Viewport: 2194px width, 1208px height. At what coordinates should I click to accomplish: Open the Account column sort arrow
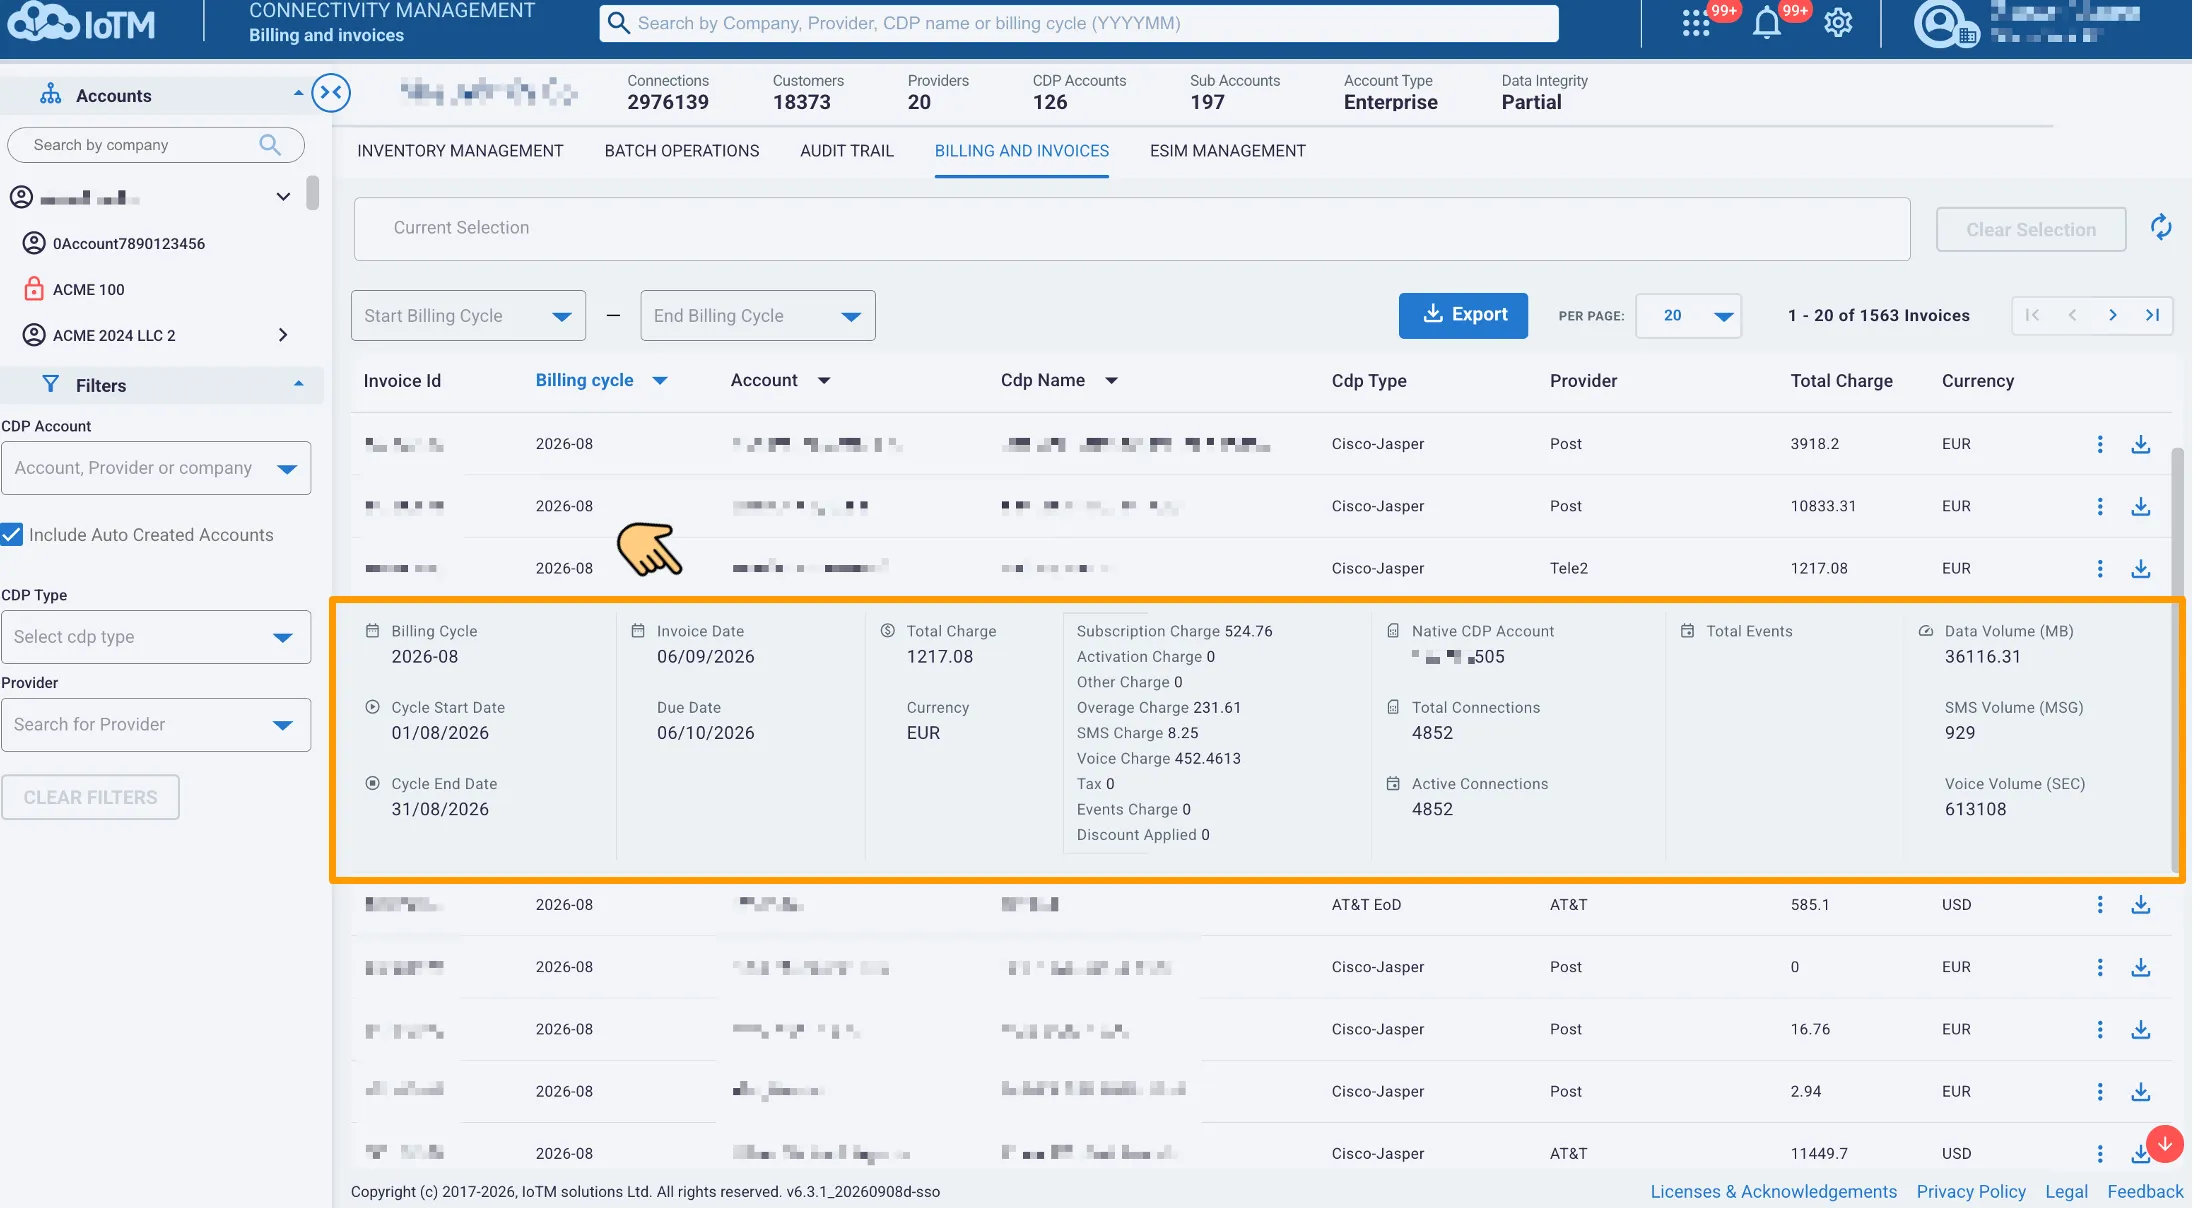824,381
